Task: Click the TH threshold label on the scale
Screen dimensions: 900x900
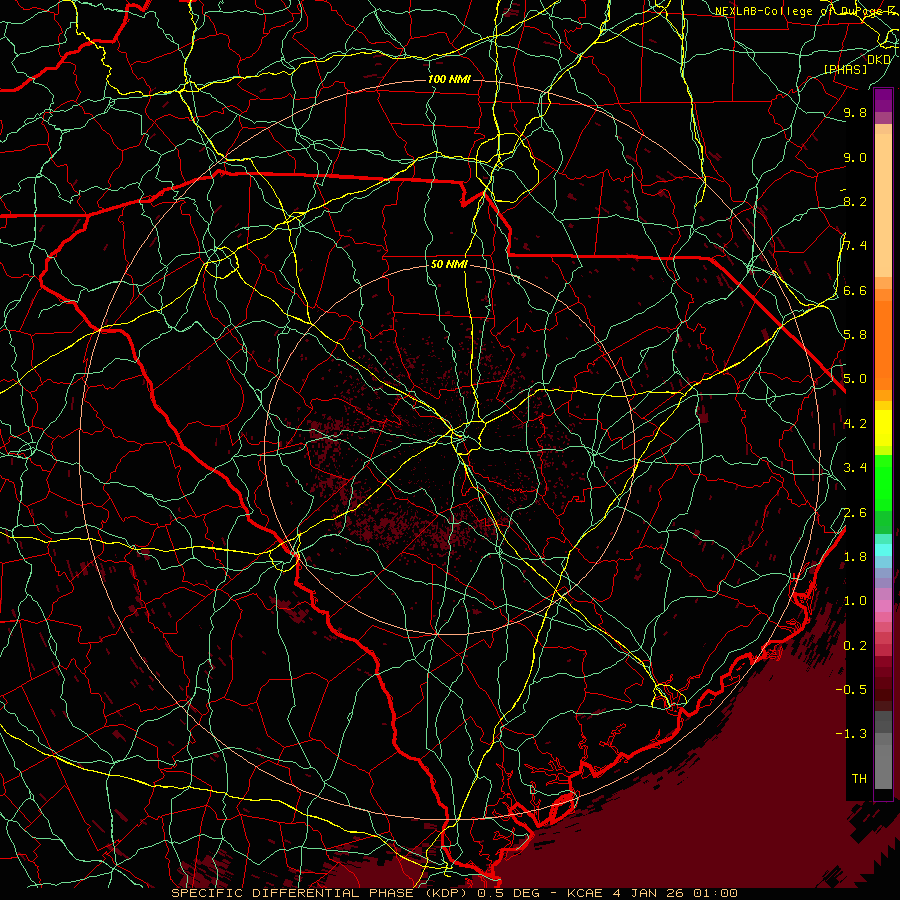Action: tap(859, 779)
